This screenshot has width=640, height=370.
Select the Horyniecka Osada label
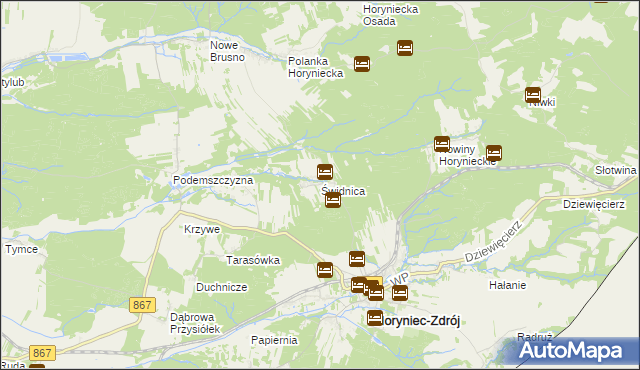391,15
